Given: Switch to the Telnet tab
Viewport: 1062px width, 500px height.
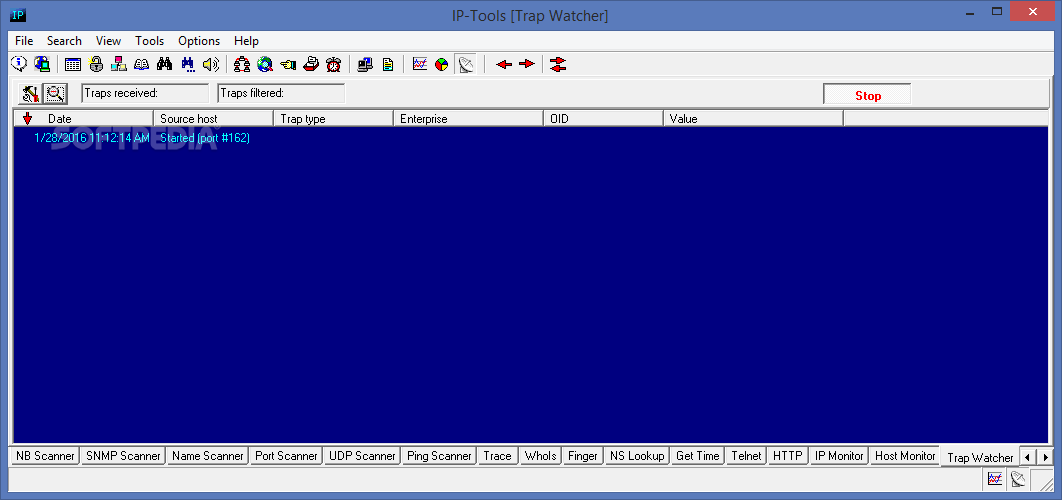Looking at the screenshot, I should pos(746,456).
